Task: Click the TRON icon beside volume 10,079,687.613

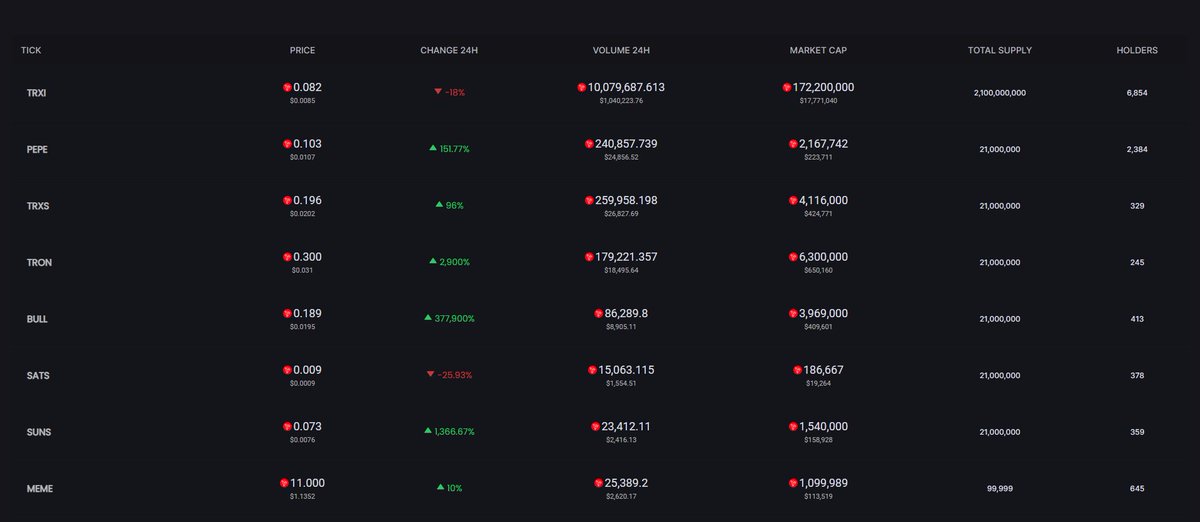Action: point(582,88)
